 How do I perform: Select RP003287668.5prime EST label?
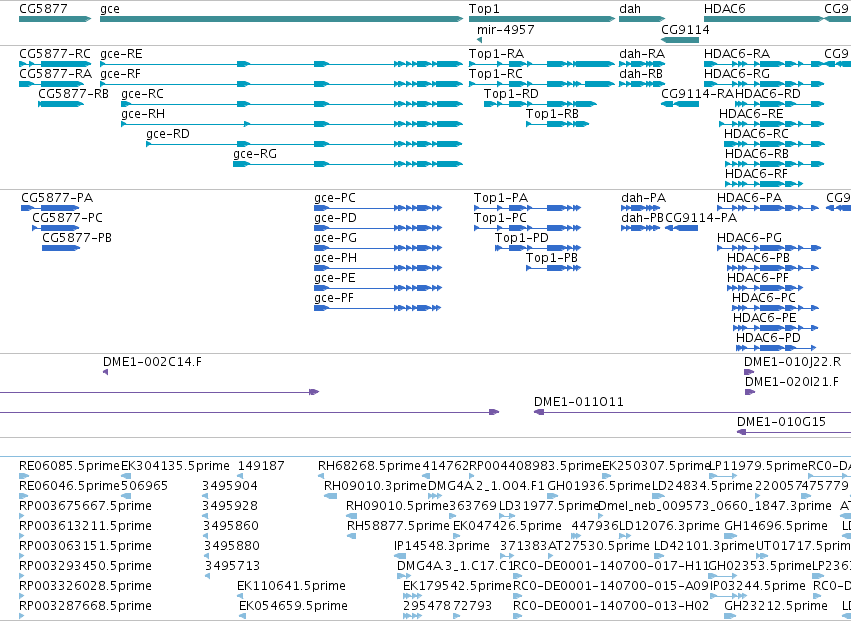pos(85,606)
